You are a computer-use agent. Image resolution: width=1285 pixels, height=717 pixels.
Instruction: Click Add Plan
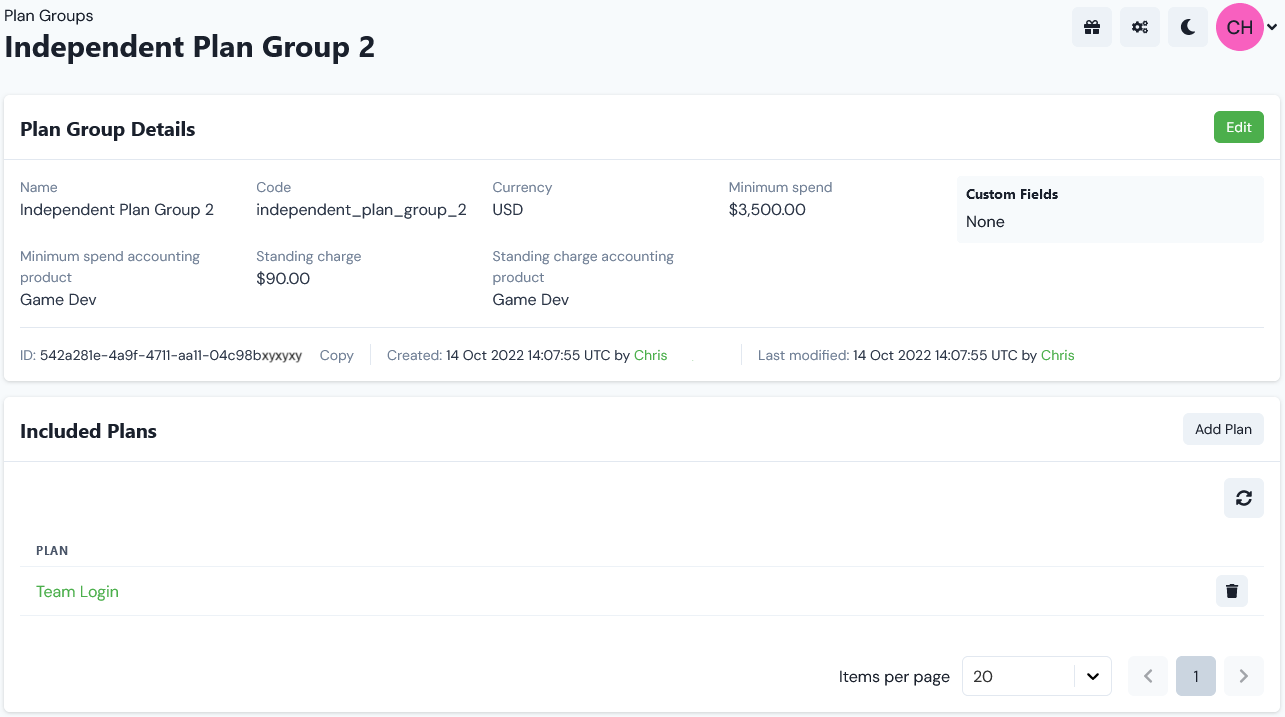point(1223,428)
